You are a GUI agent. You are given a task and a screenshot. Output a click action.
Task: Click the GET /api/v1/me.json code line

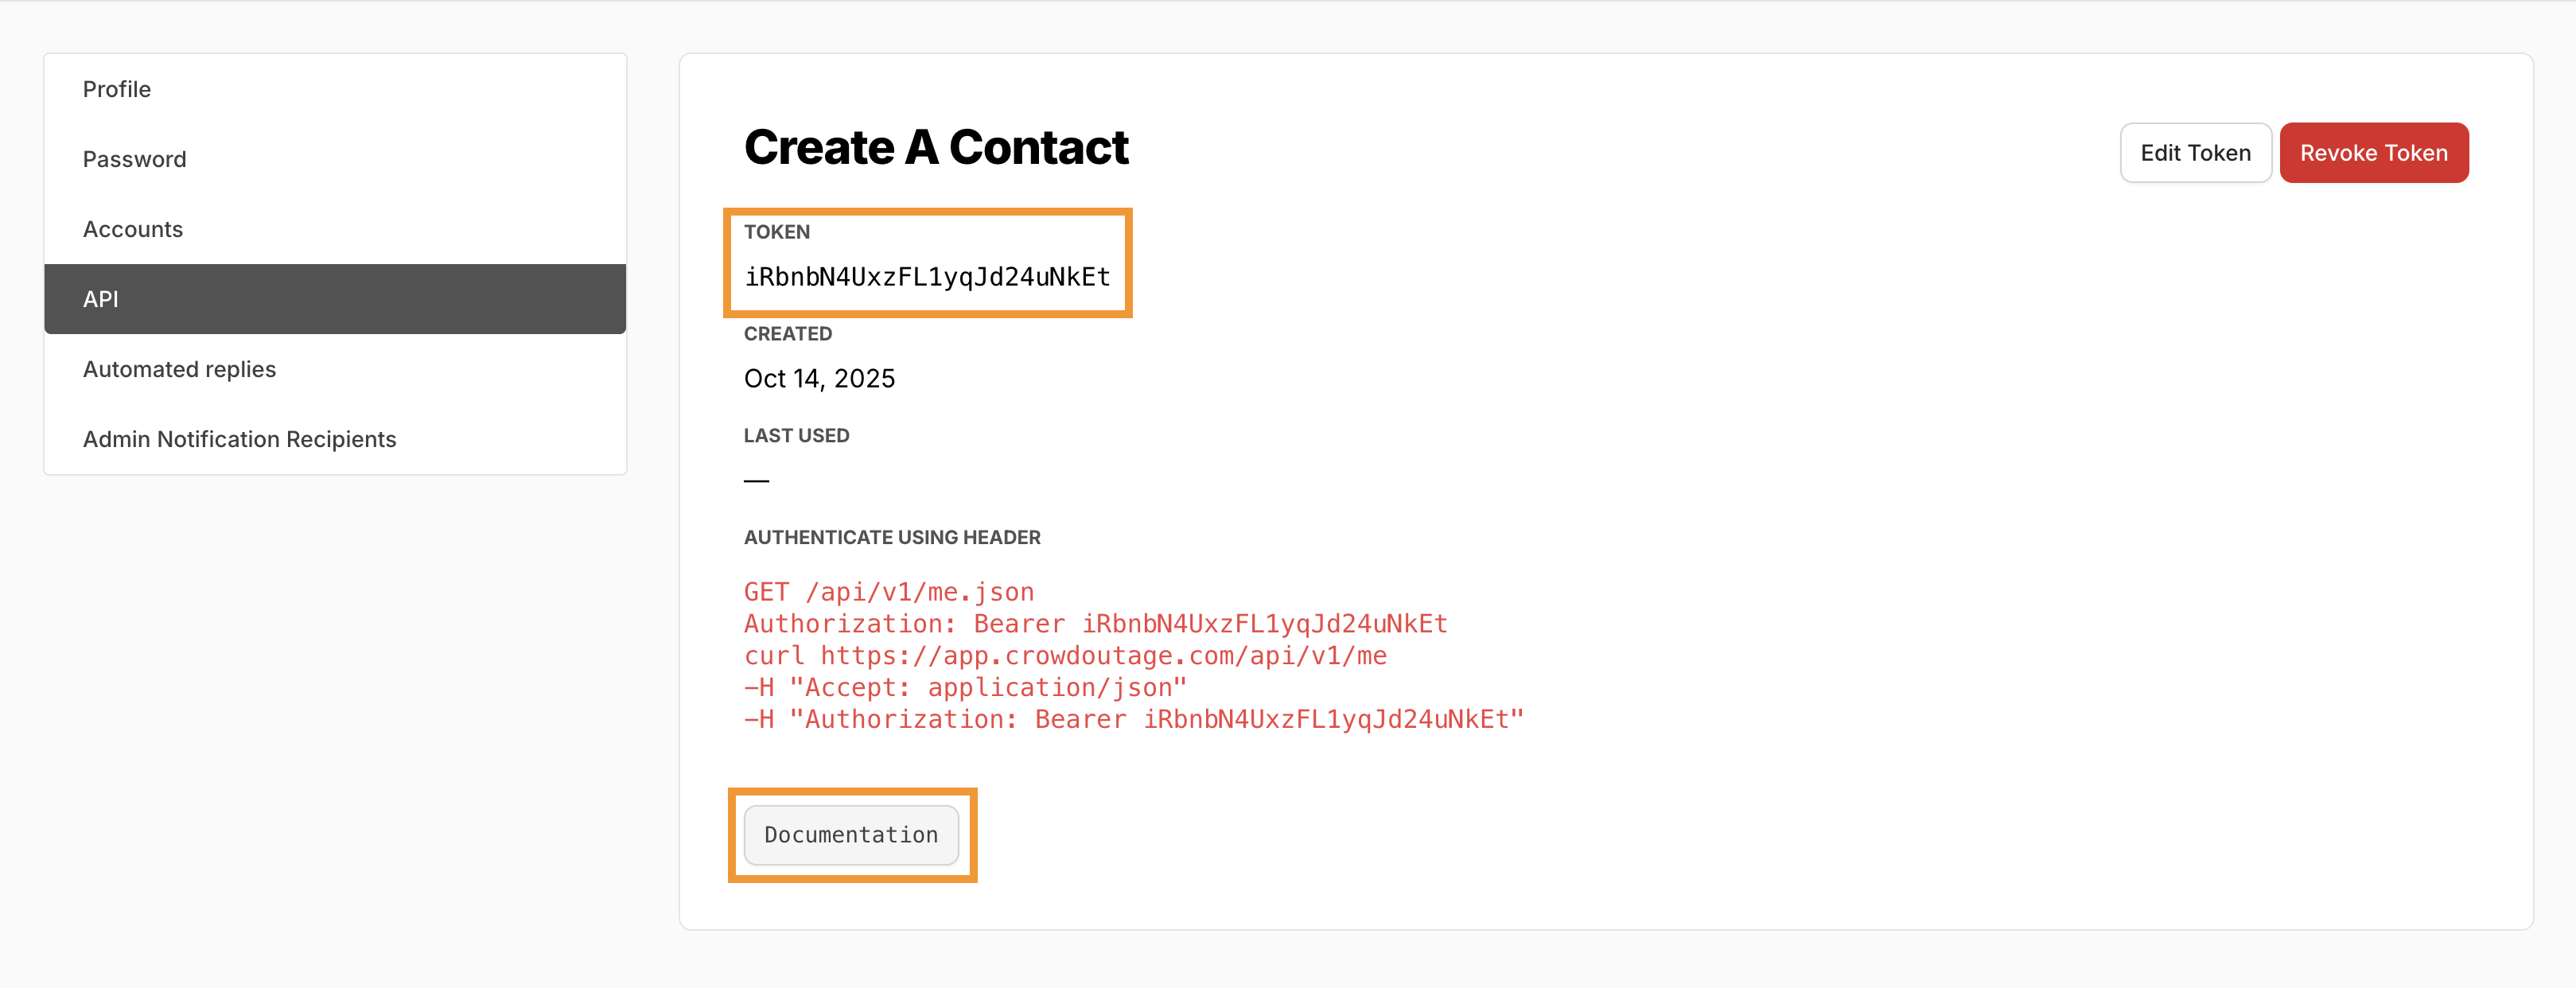(x=889, y=592)
